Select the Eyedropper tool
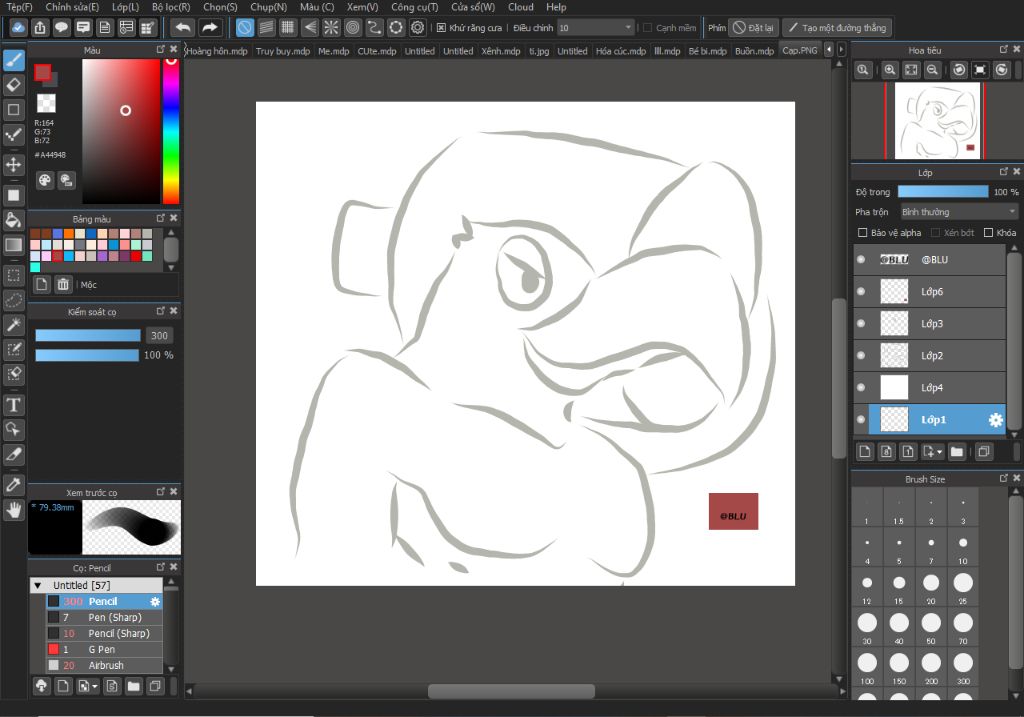 pyautogui.click(x=14, y=485)
